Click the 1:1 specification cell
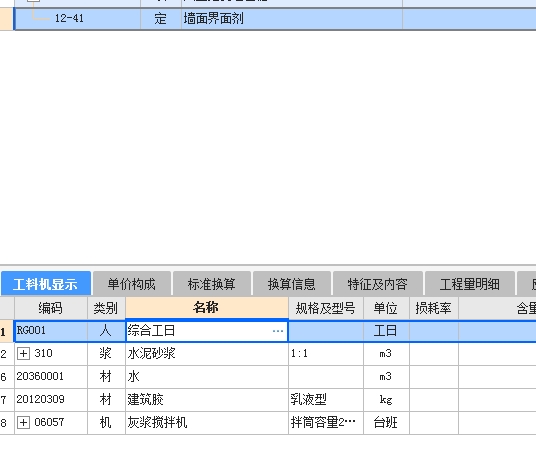The image size is (536, 470). point(326,353)
